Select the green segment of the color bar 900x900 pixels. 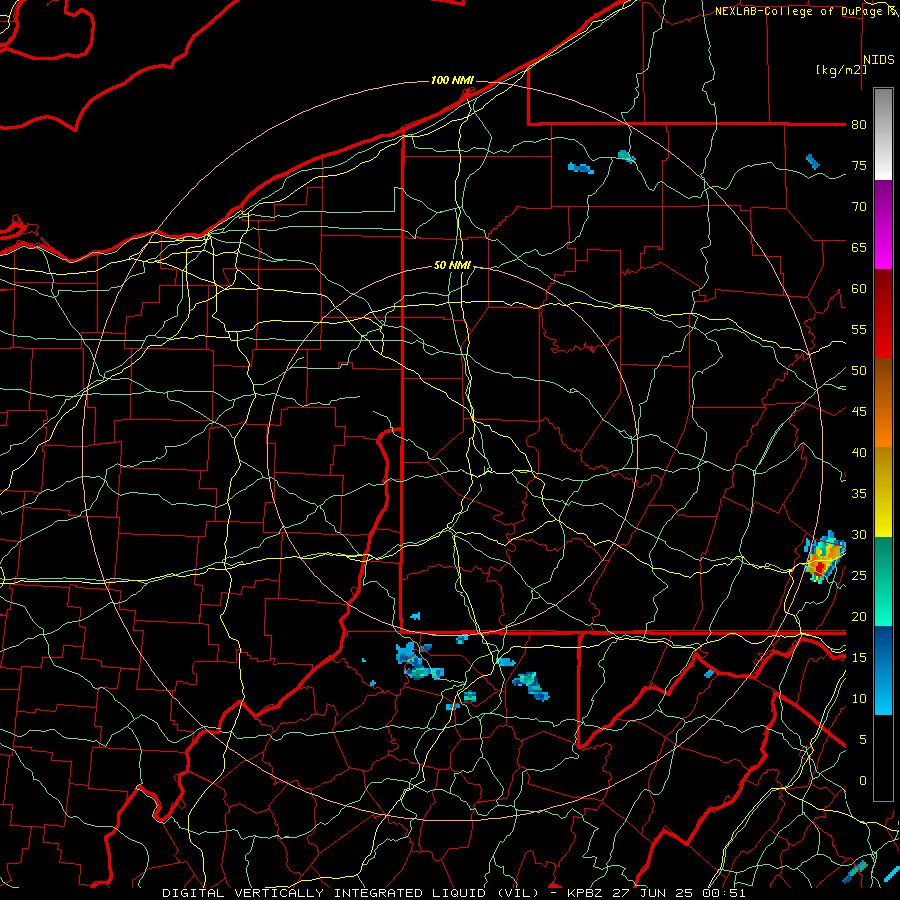(883, 581)
